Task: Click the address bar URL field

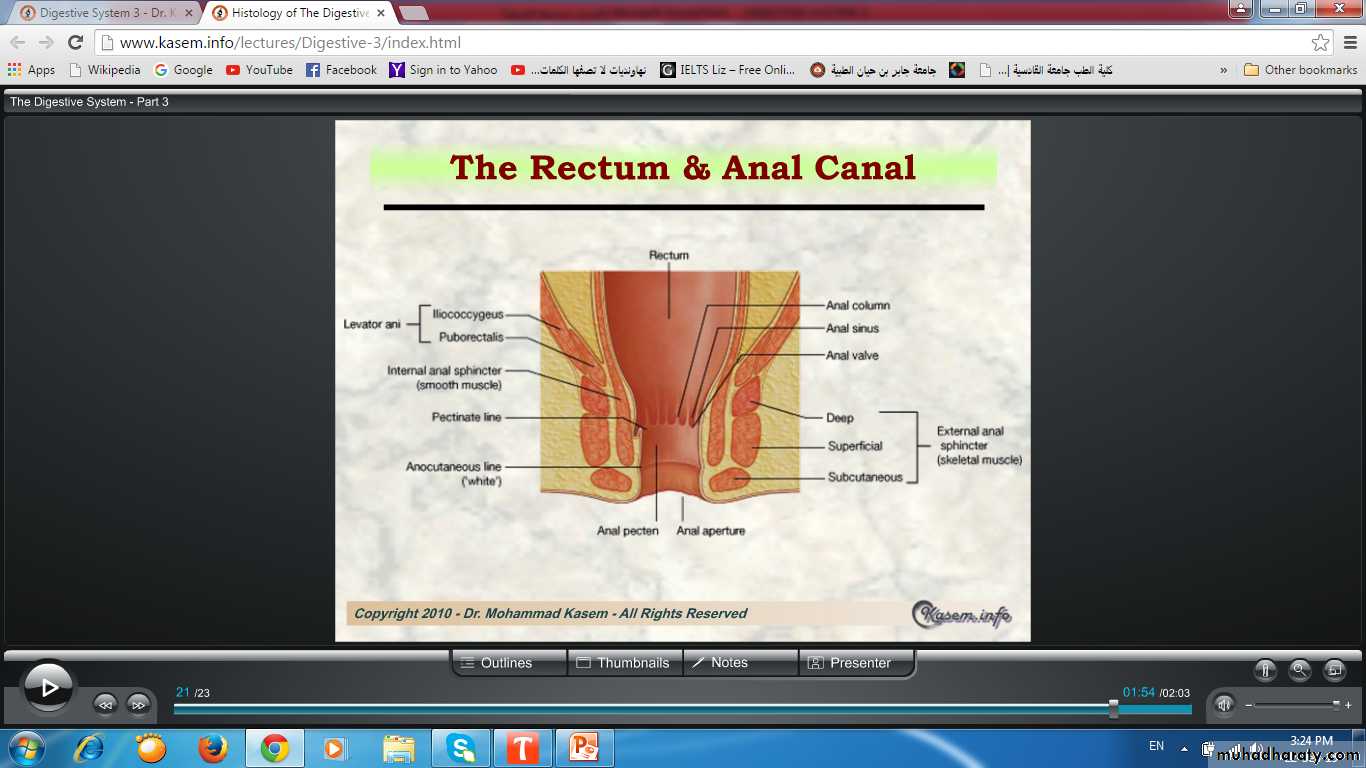Action: coord(700,43)
